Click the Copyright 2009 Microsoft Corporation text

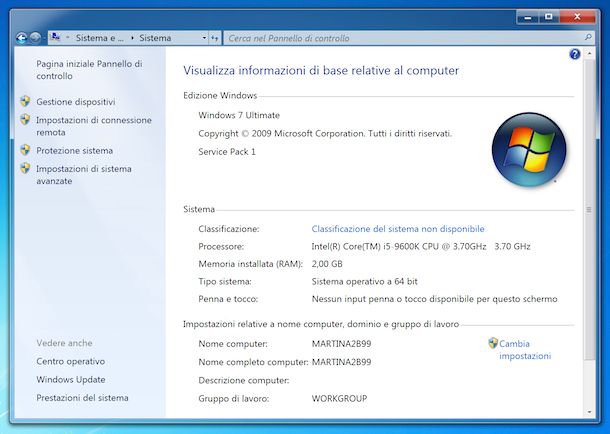pyautogui.click(x=325, y=134)
